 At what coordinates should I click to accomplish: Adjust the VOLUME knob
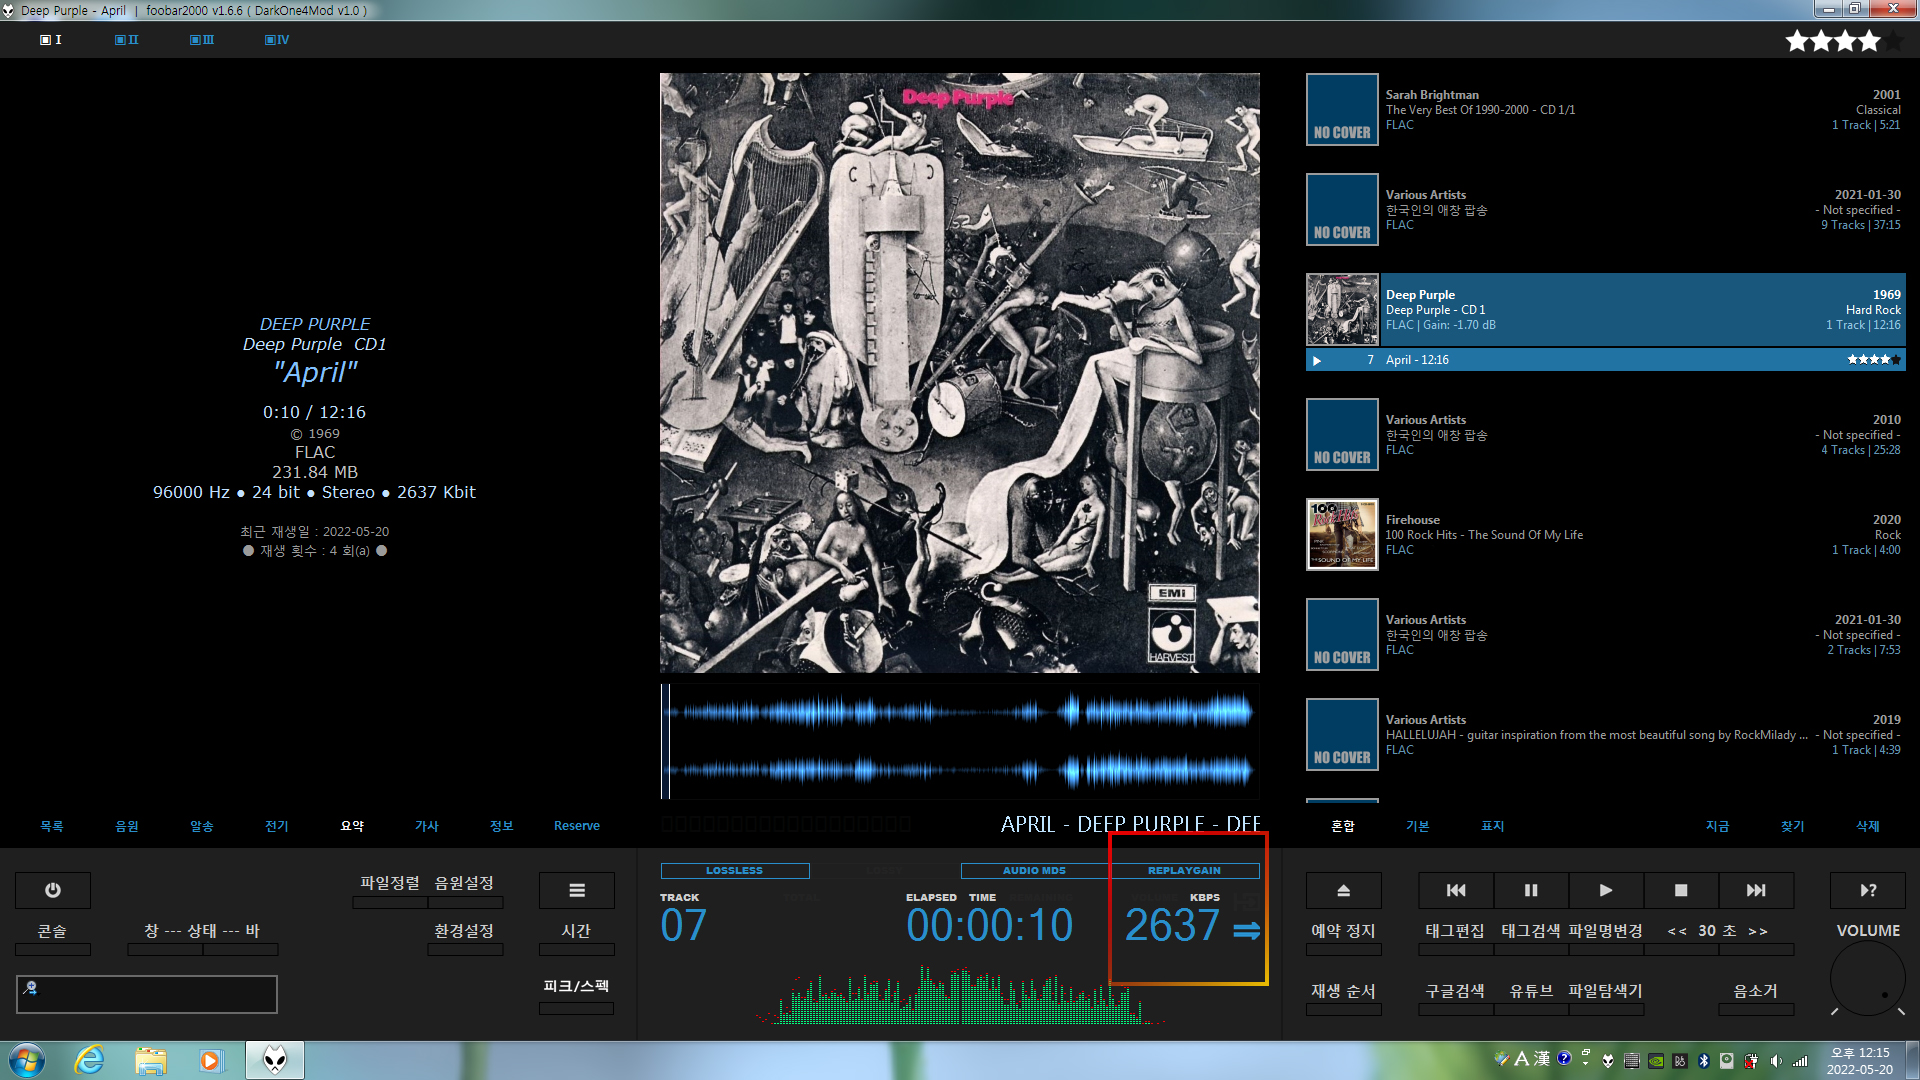pos(1867,980)
